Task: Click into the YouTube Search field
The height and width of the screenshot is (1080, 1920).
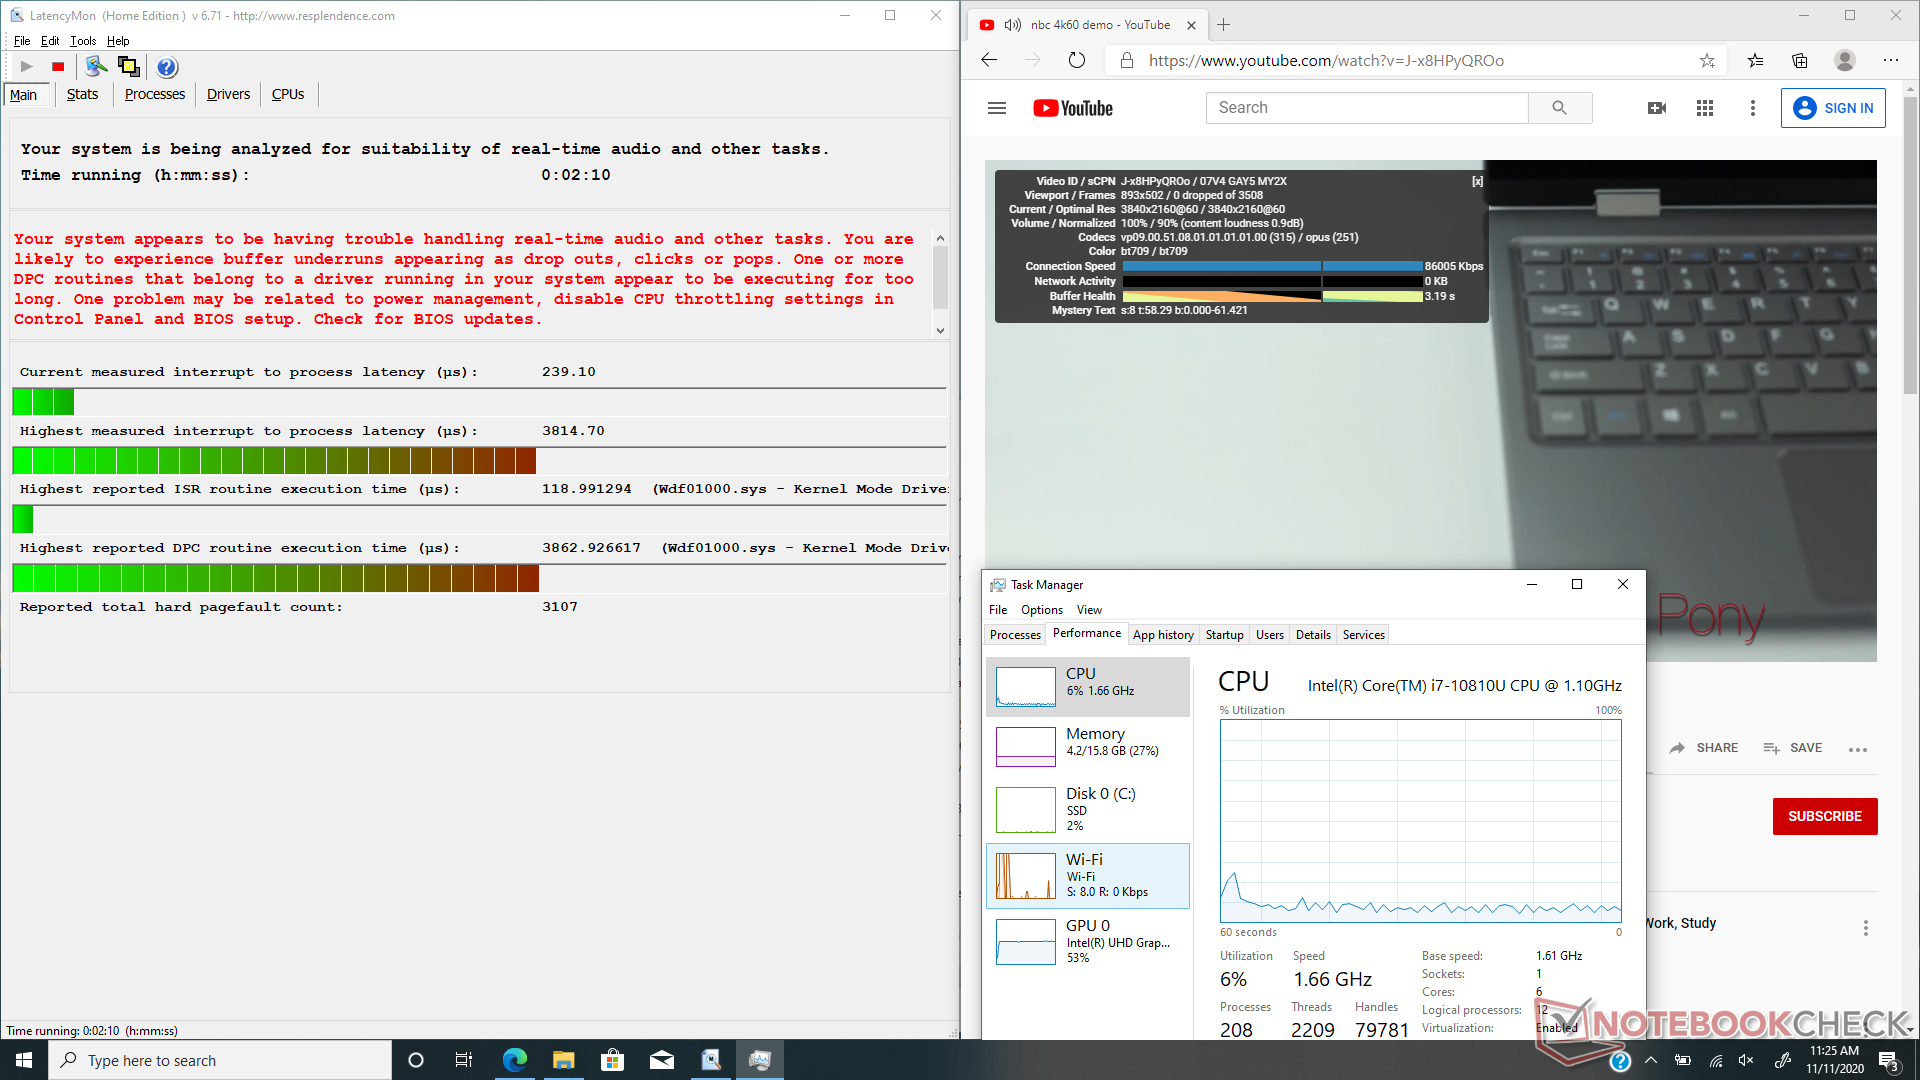Action: point(1367,108)
